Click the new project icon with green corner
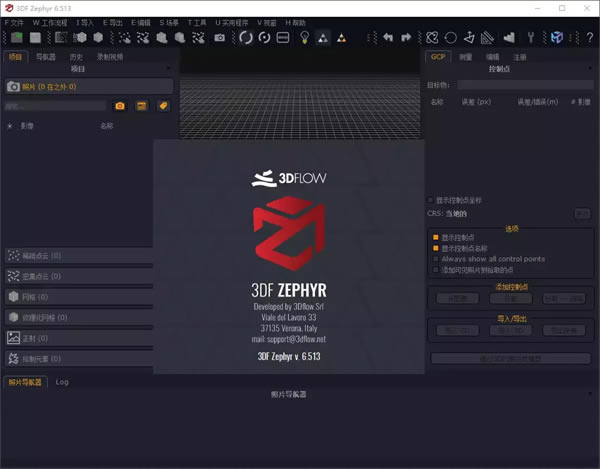 click(x=16, y=37)
